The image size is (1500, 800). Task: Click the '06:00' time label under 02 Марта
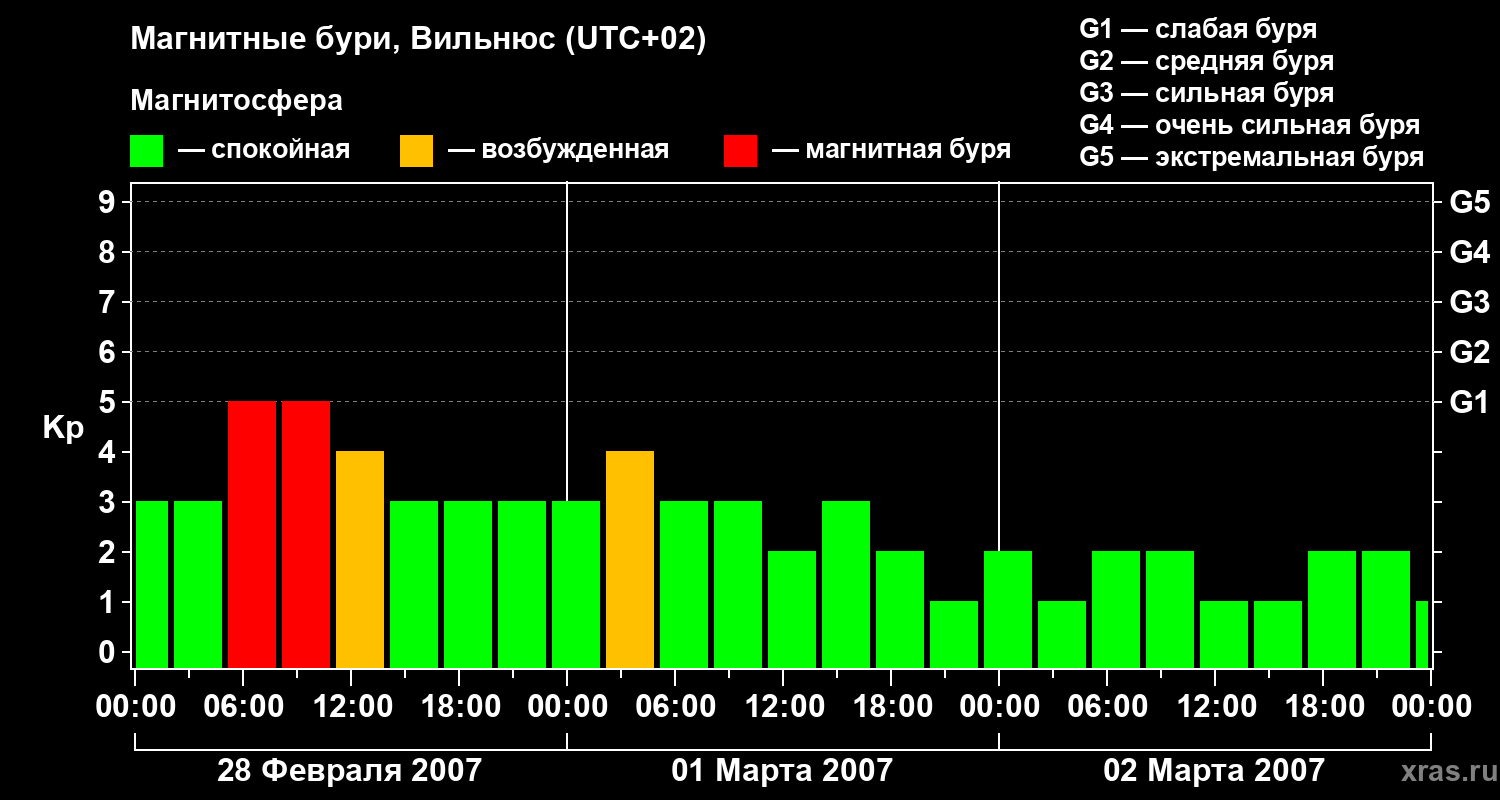click(x=1107, y=707)
